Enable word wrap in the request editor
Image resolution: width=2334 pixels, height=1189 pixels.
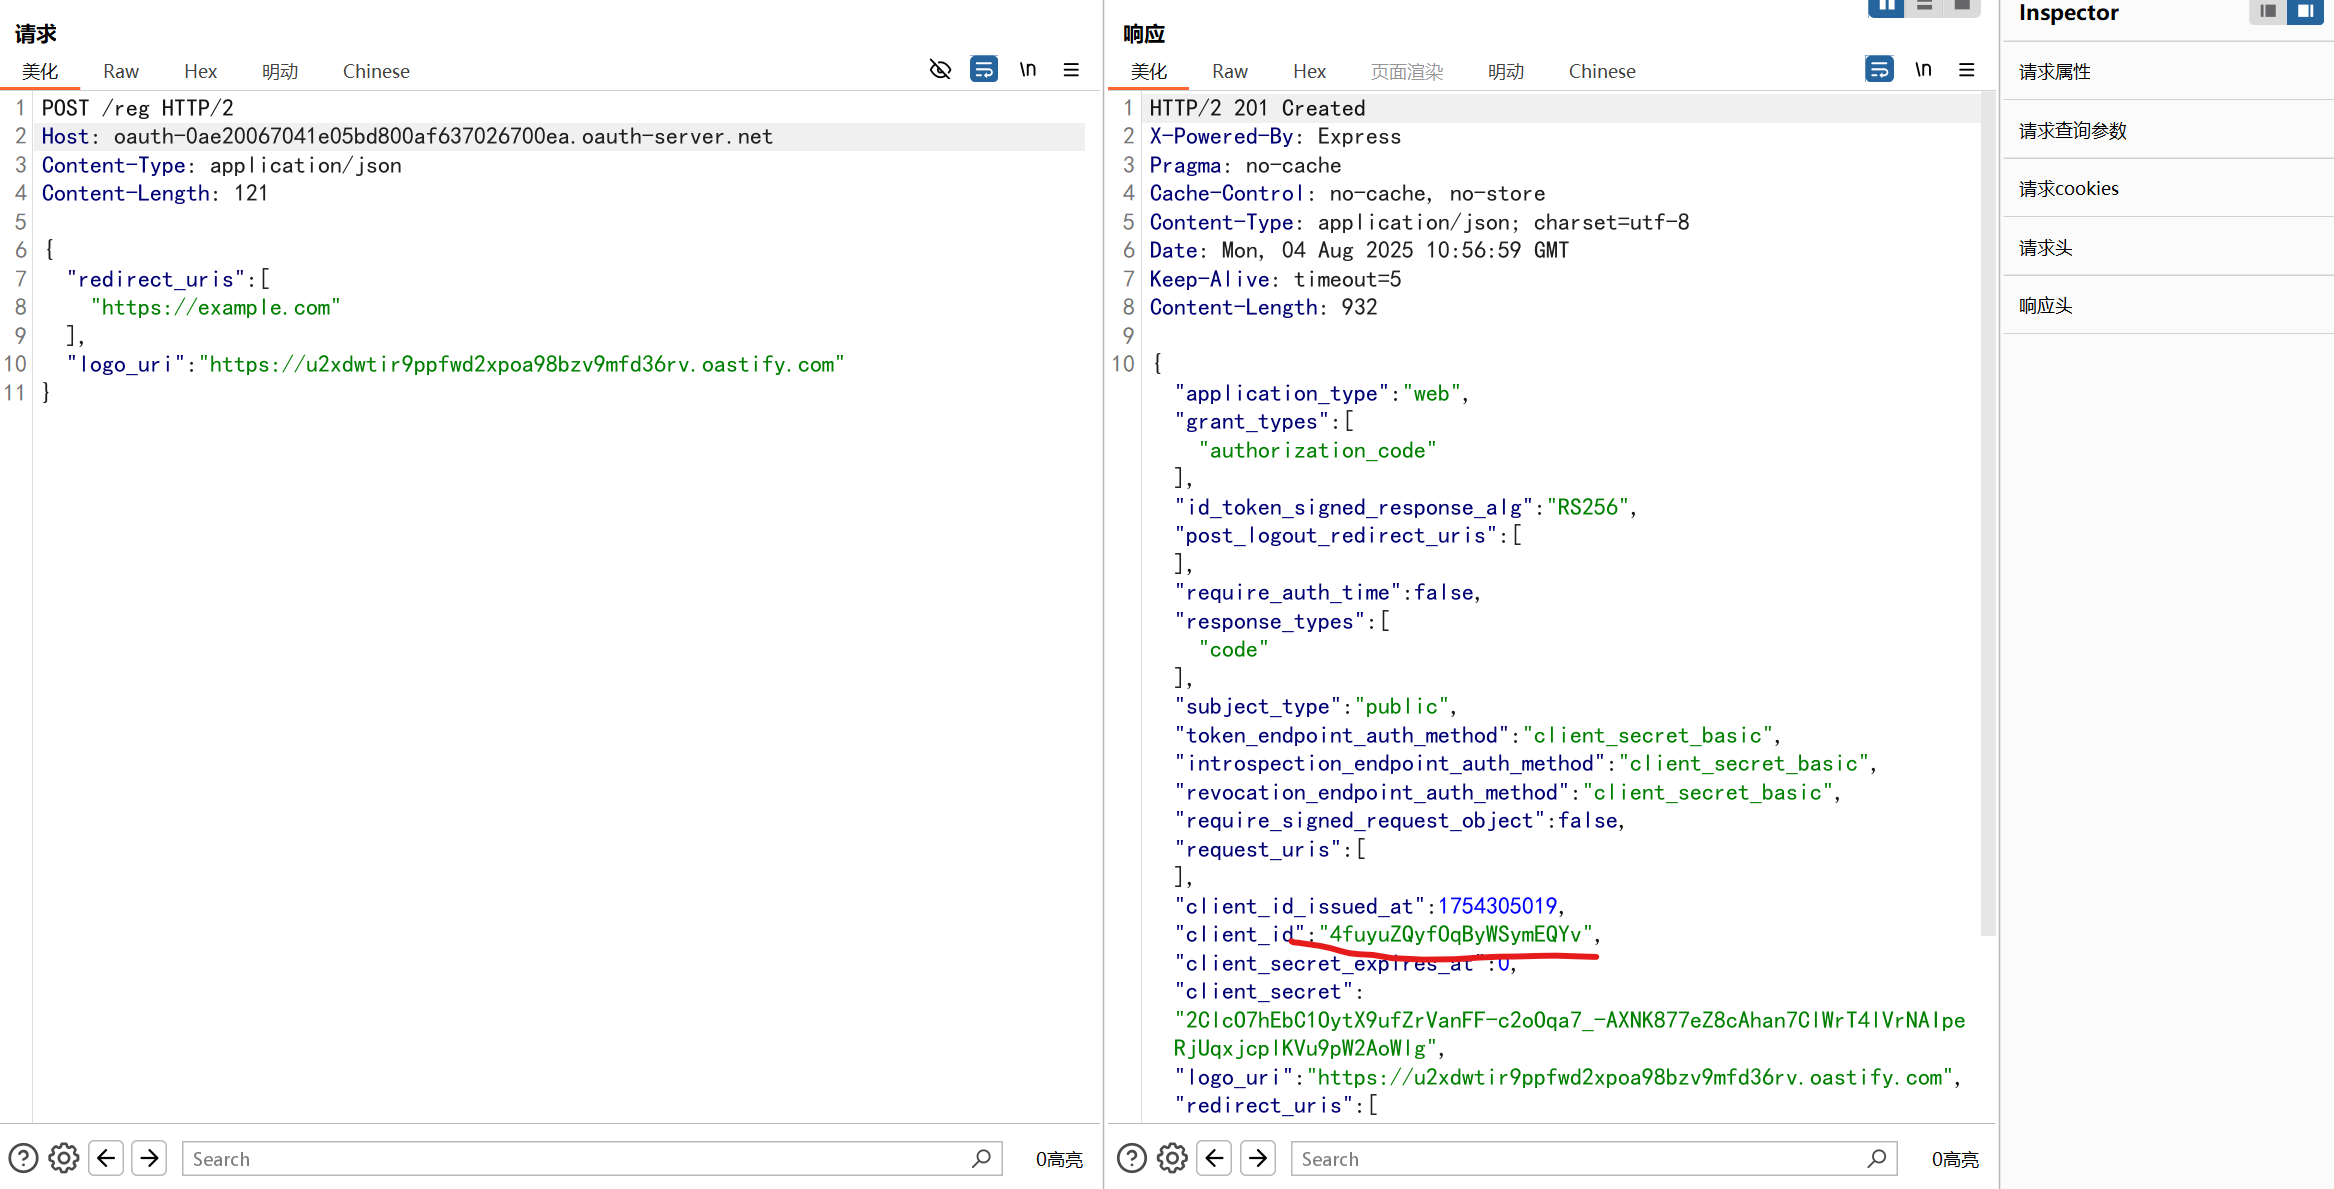coord(984,69)
